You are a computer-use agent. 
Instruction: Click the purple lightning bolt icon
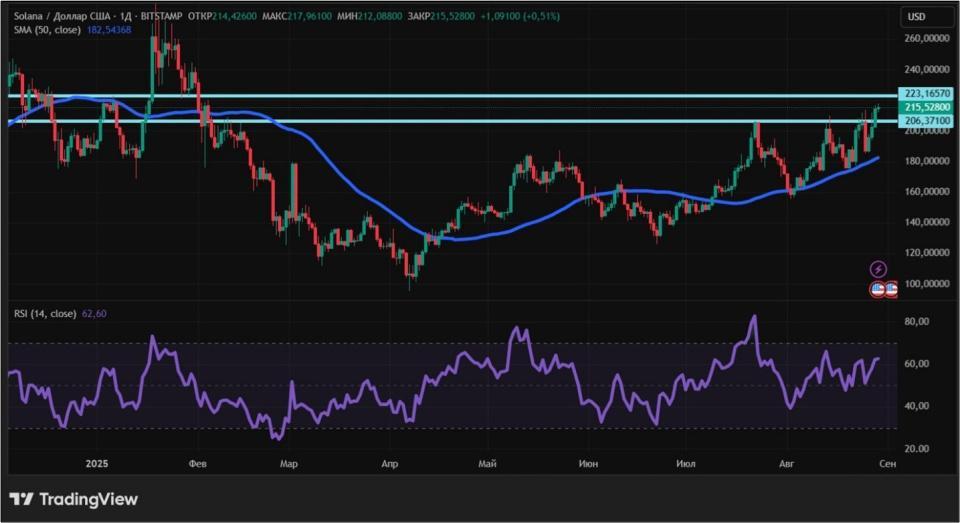pyautogui.click(x=878, y=269)
